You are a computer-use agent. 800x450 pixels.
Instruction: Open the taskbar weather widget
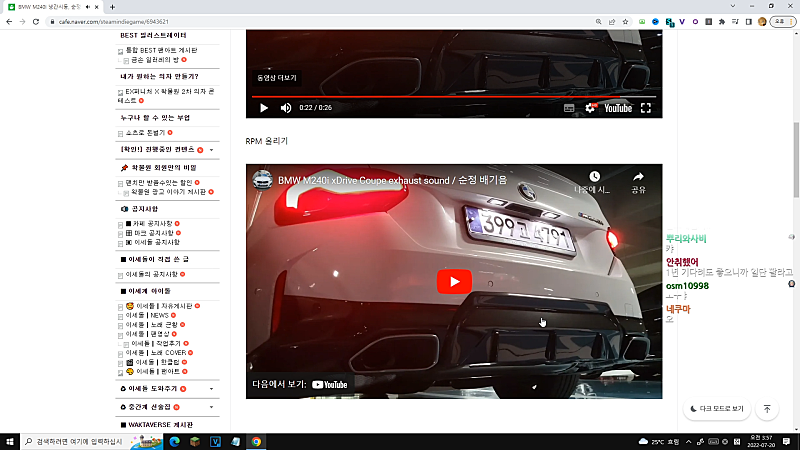(659, 441)
